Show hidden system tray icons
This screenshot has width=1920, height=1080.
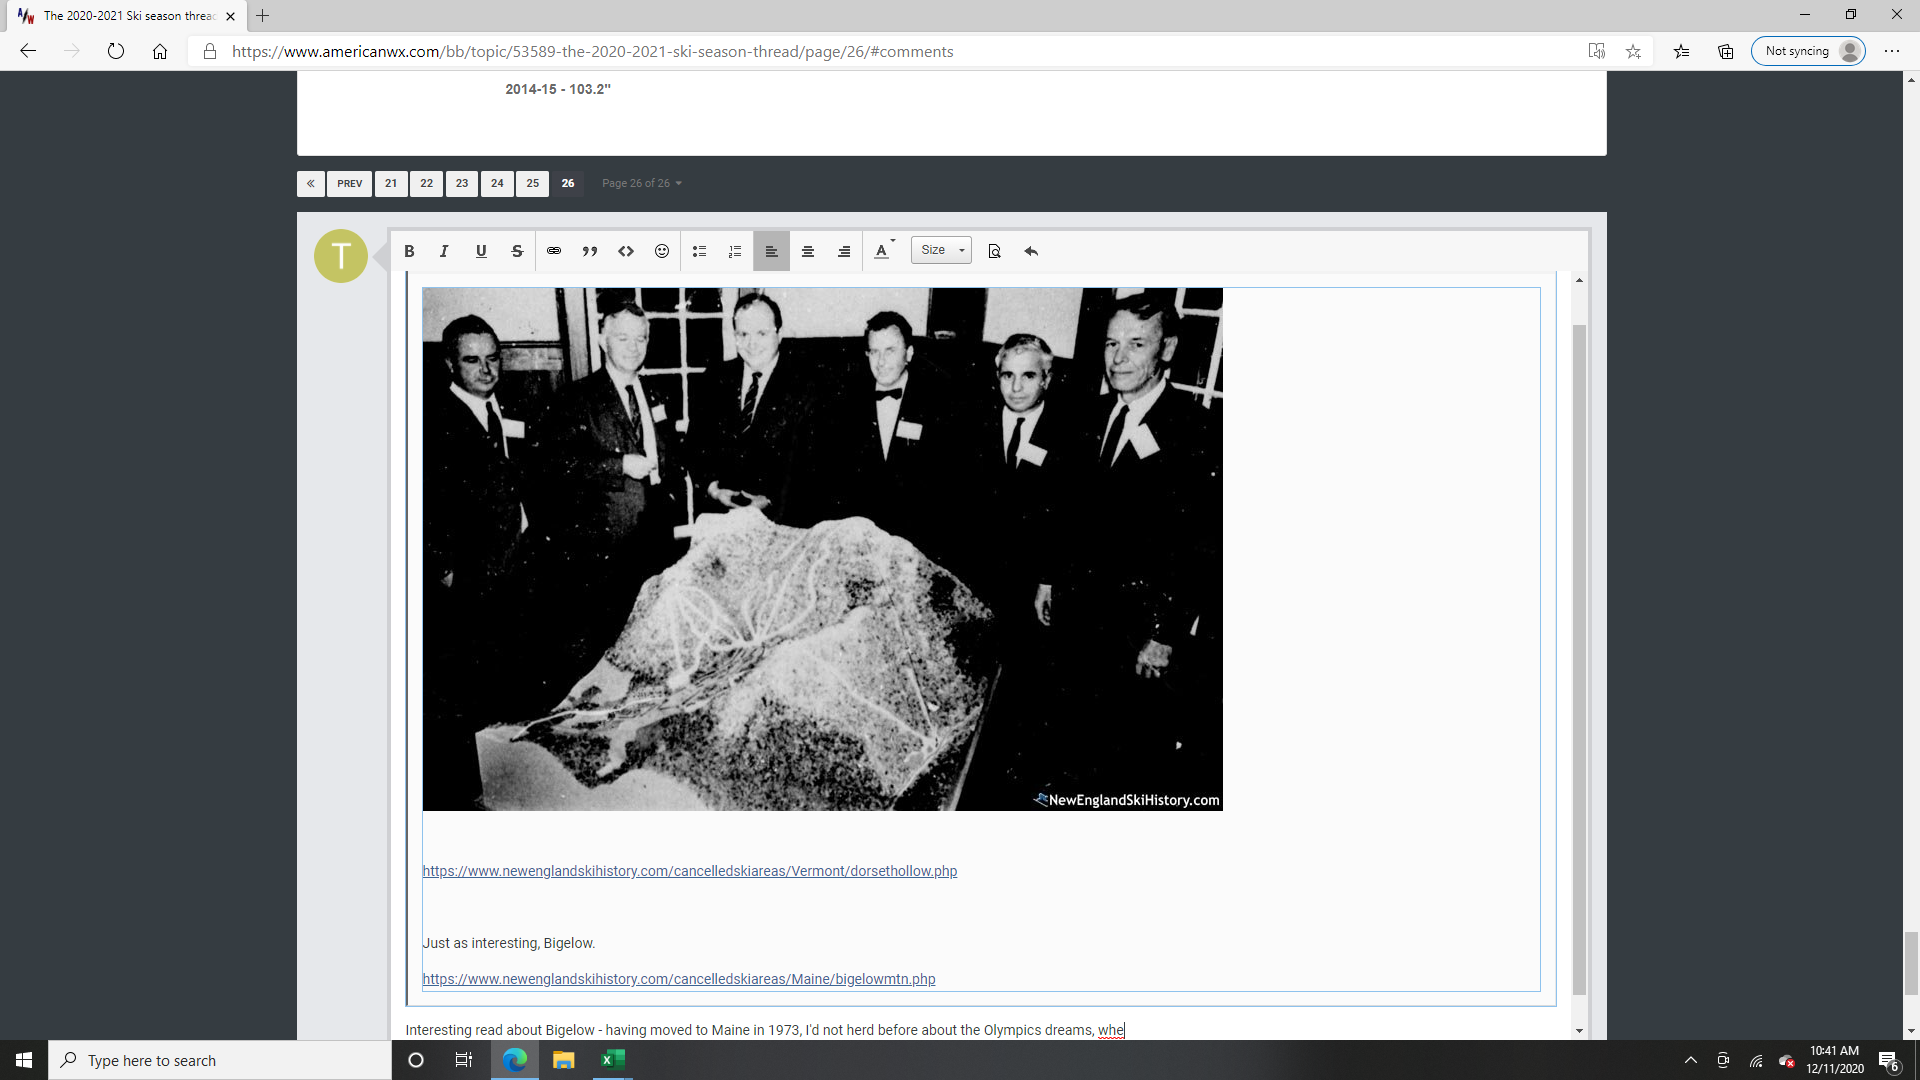click(x=1691, y=1060)
